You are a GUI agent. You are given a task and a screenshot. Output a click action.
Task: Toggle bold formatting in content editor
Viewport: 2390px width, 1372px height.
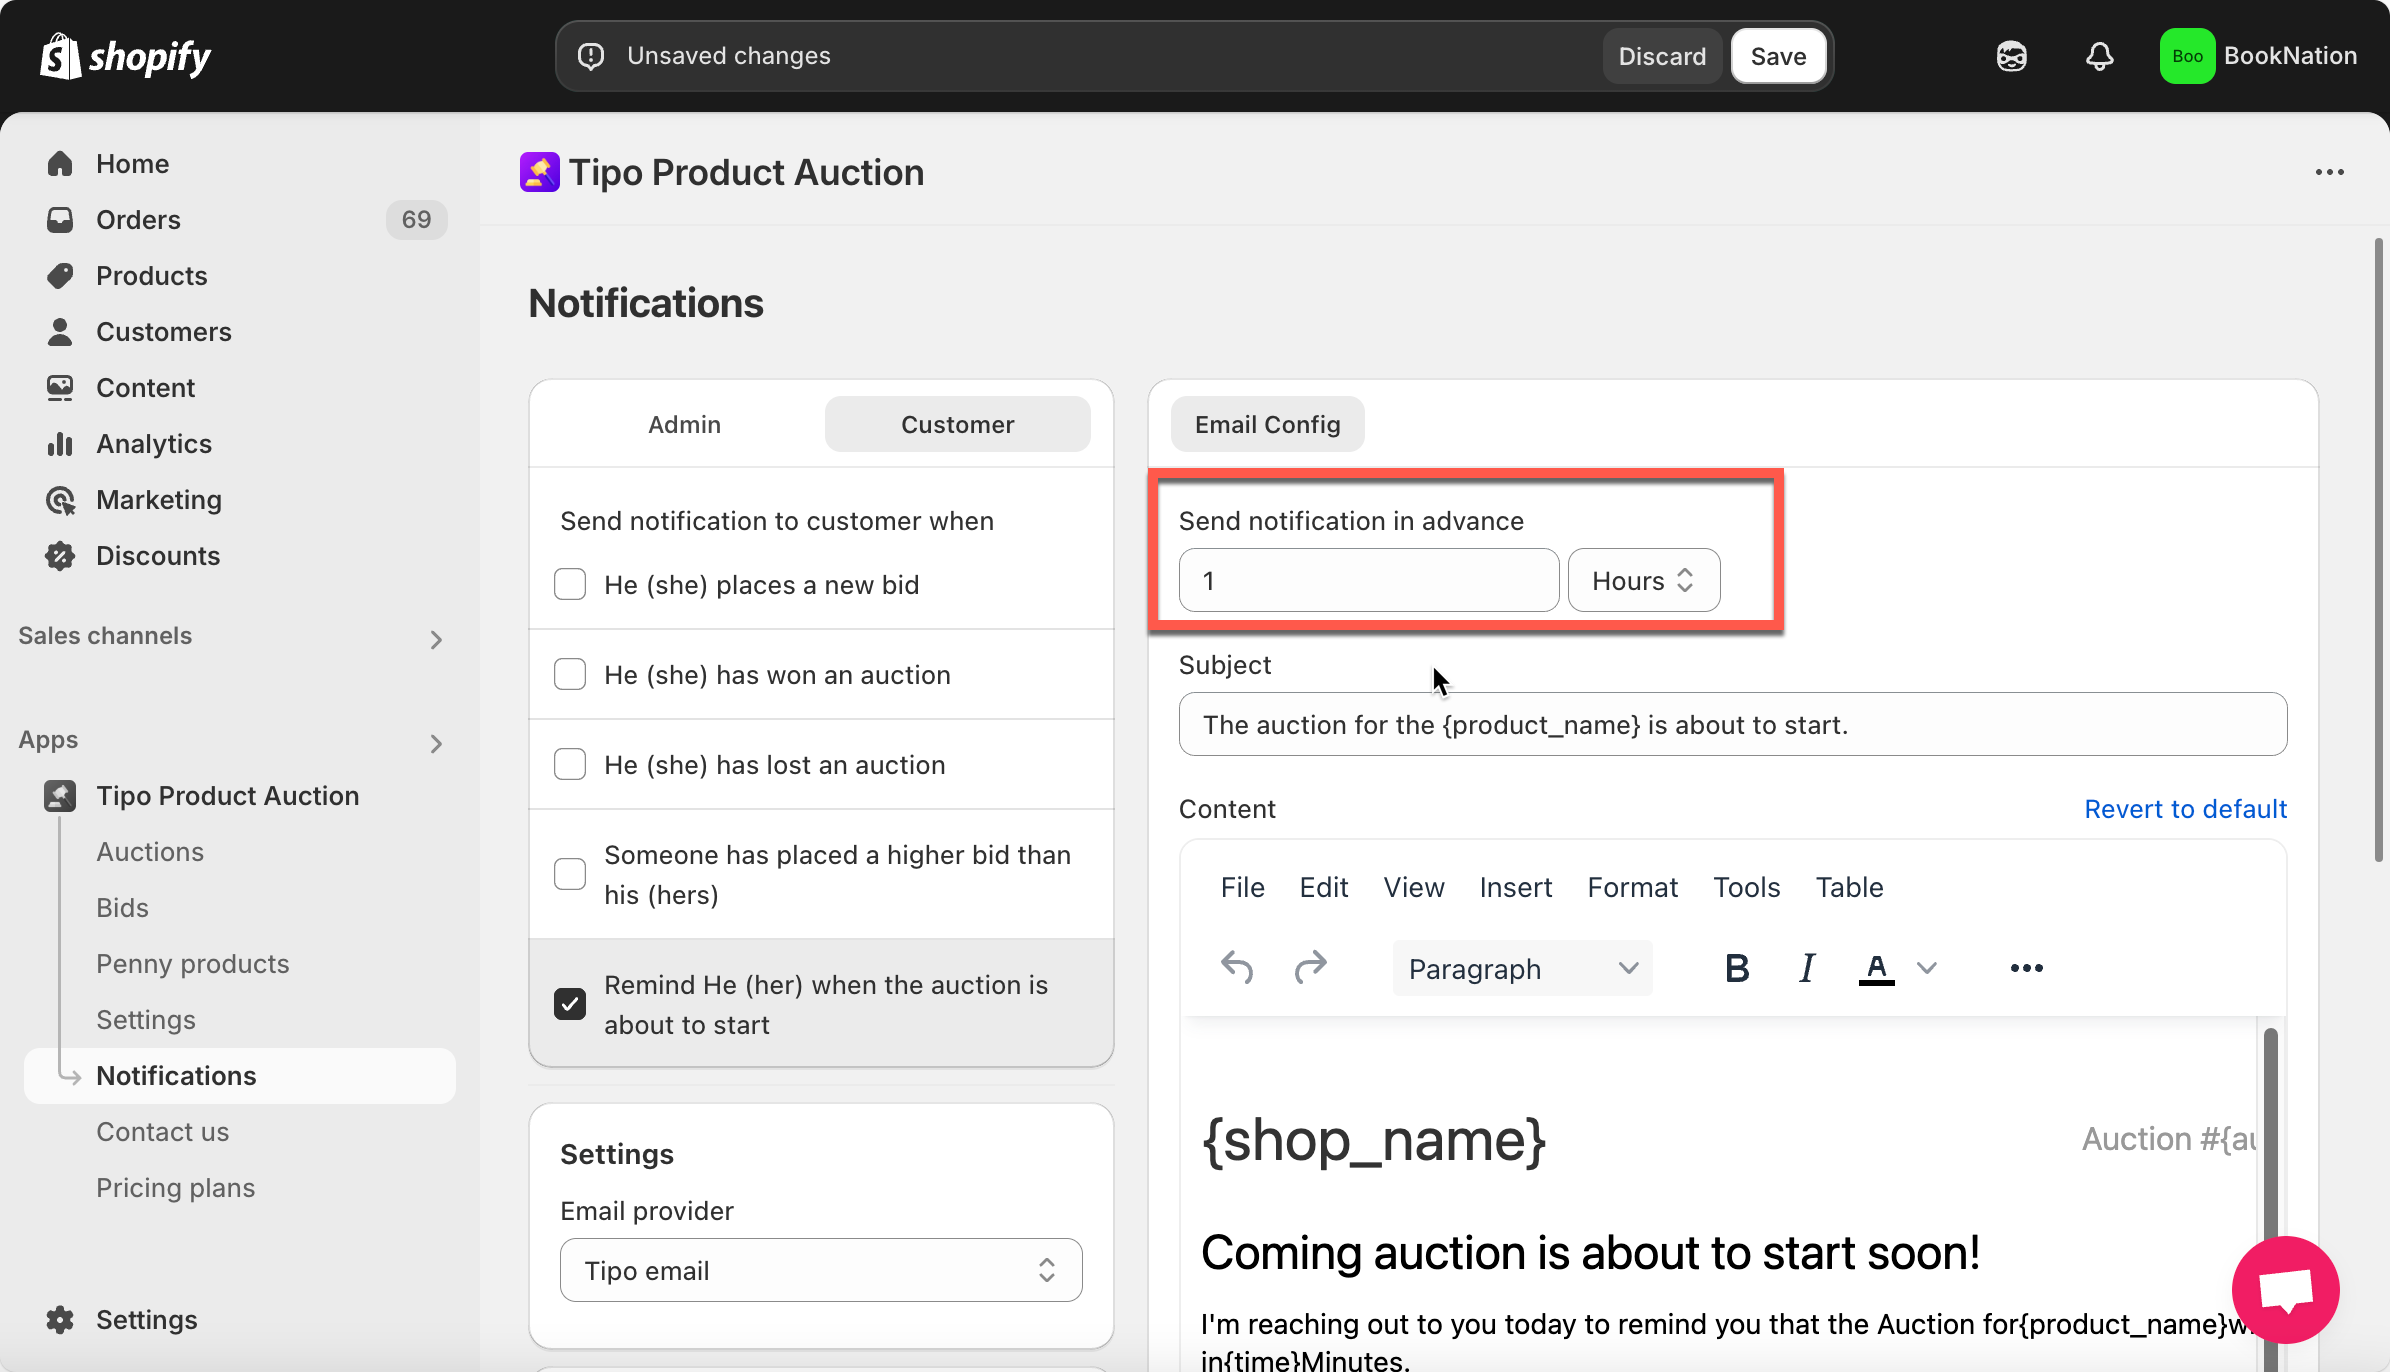click(x=1737, y=968)
